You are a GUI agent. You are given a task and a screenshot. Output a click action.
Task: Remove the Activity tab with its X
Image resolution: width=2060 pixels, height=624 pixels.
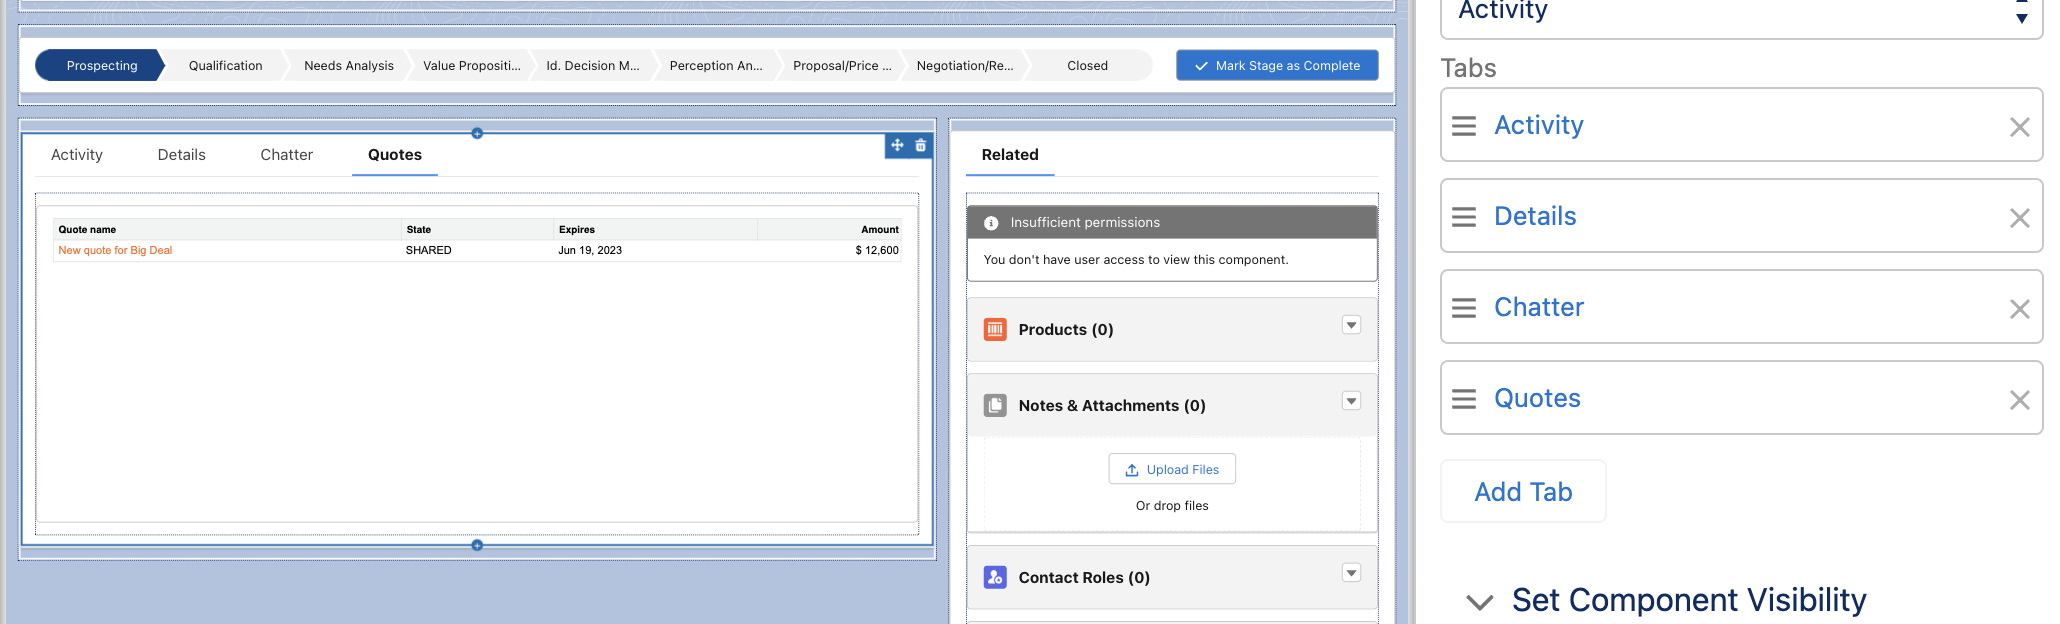(x=2019, y=127)
